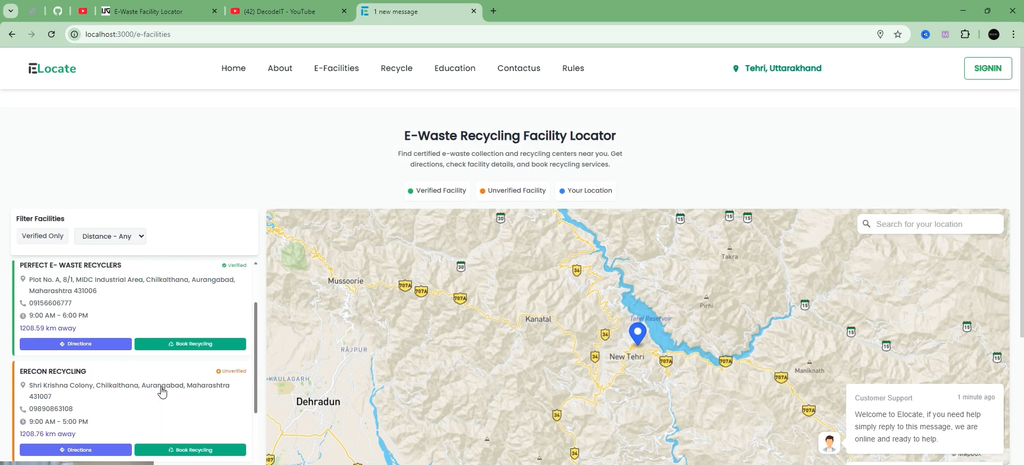Click the Dehradun label on the map
The height and width of the screenshot is (465, 1024).
tap(318, 402)
